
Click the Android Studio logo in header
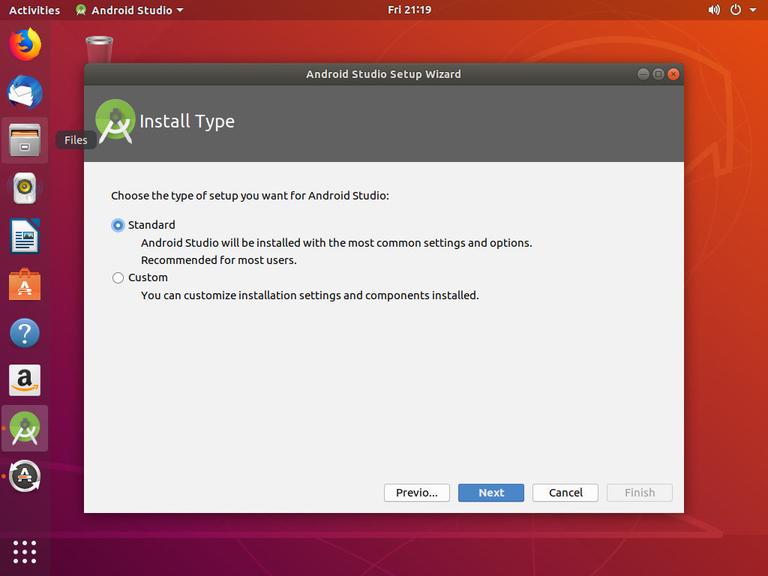115,120
